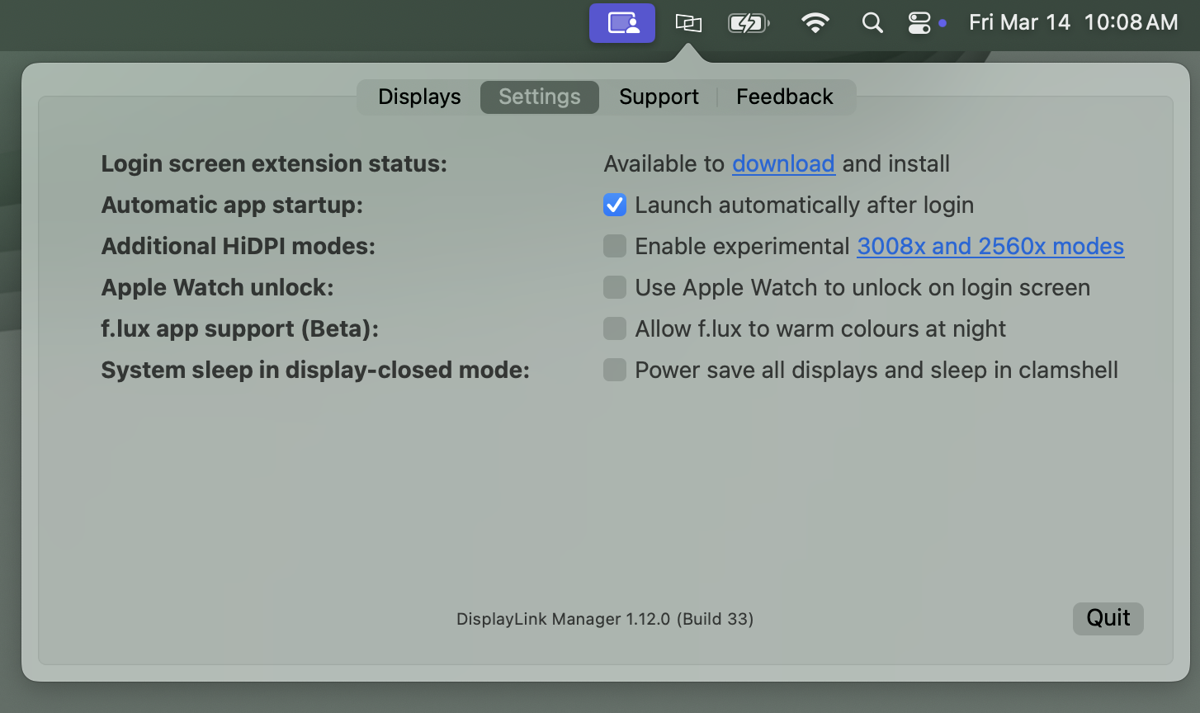Viewport: 1200px width, 713px height.
Task: Open the Support tab
Action: click(x=659, y=97)
